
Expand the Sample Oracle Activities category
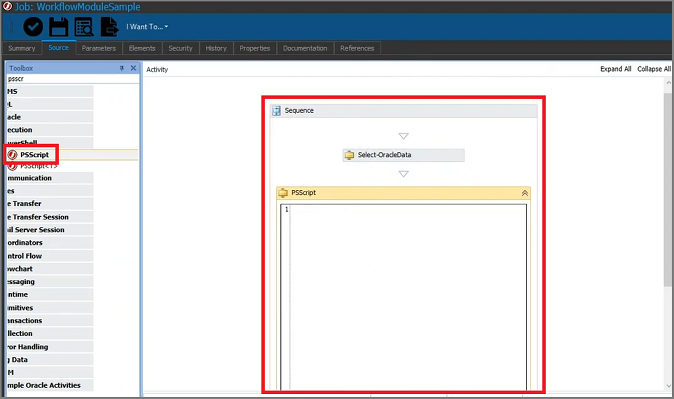[x=50, y=385]
